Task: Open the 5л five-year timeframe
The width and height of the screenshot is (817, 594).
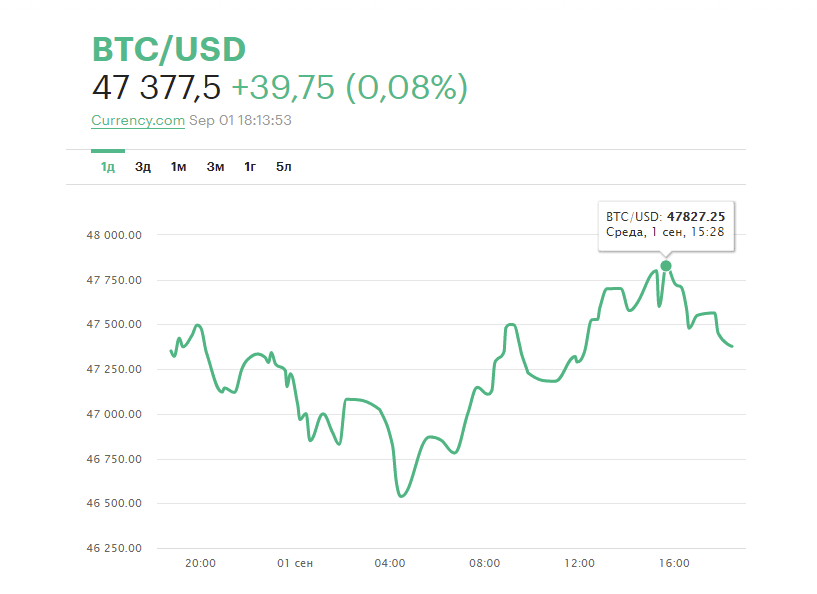Action: (x=283, y=166)
